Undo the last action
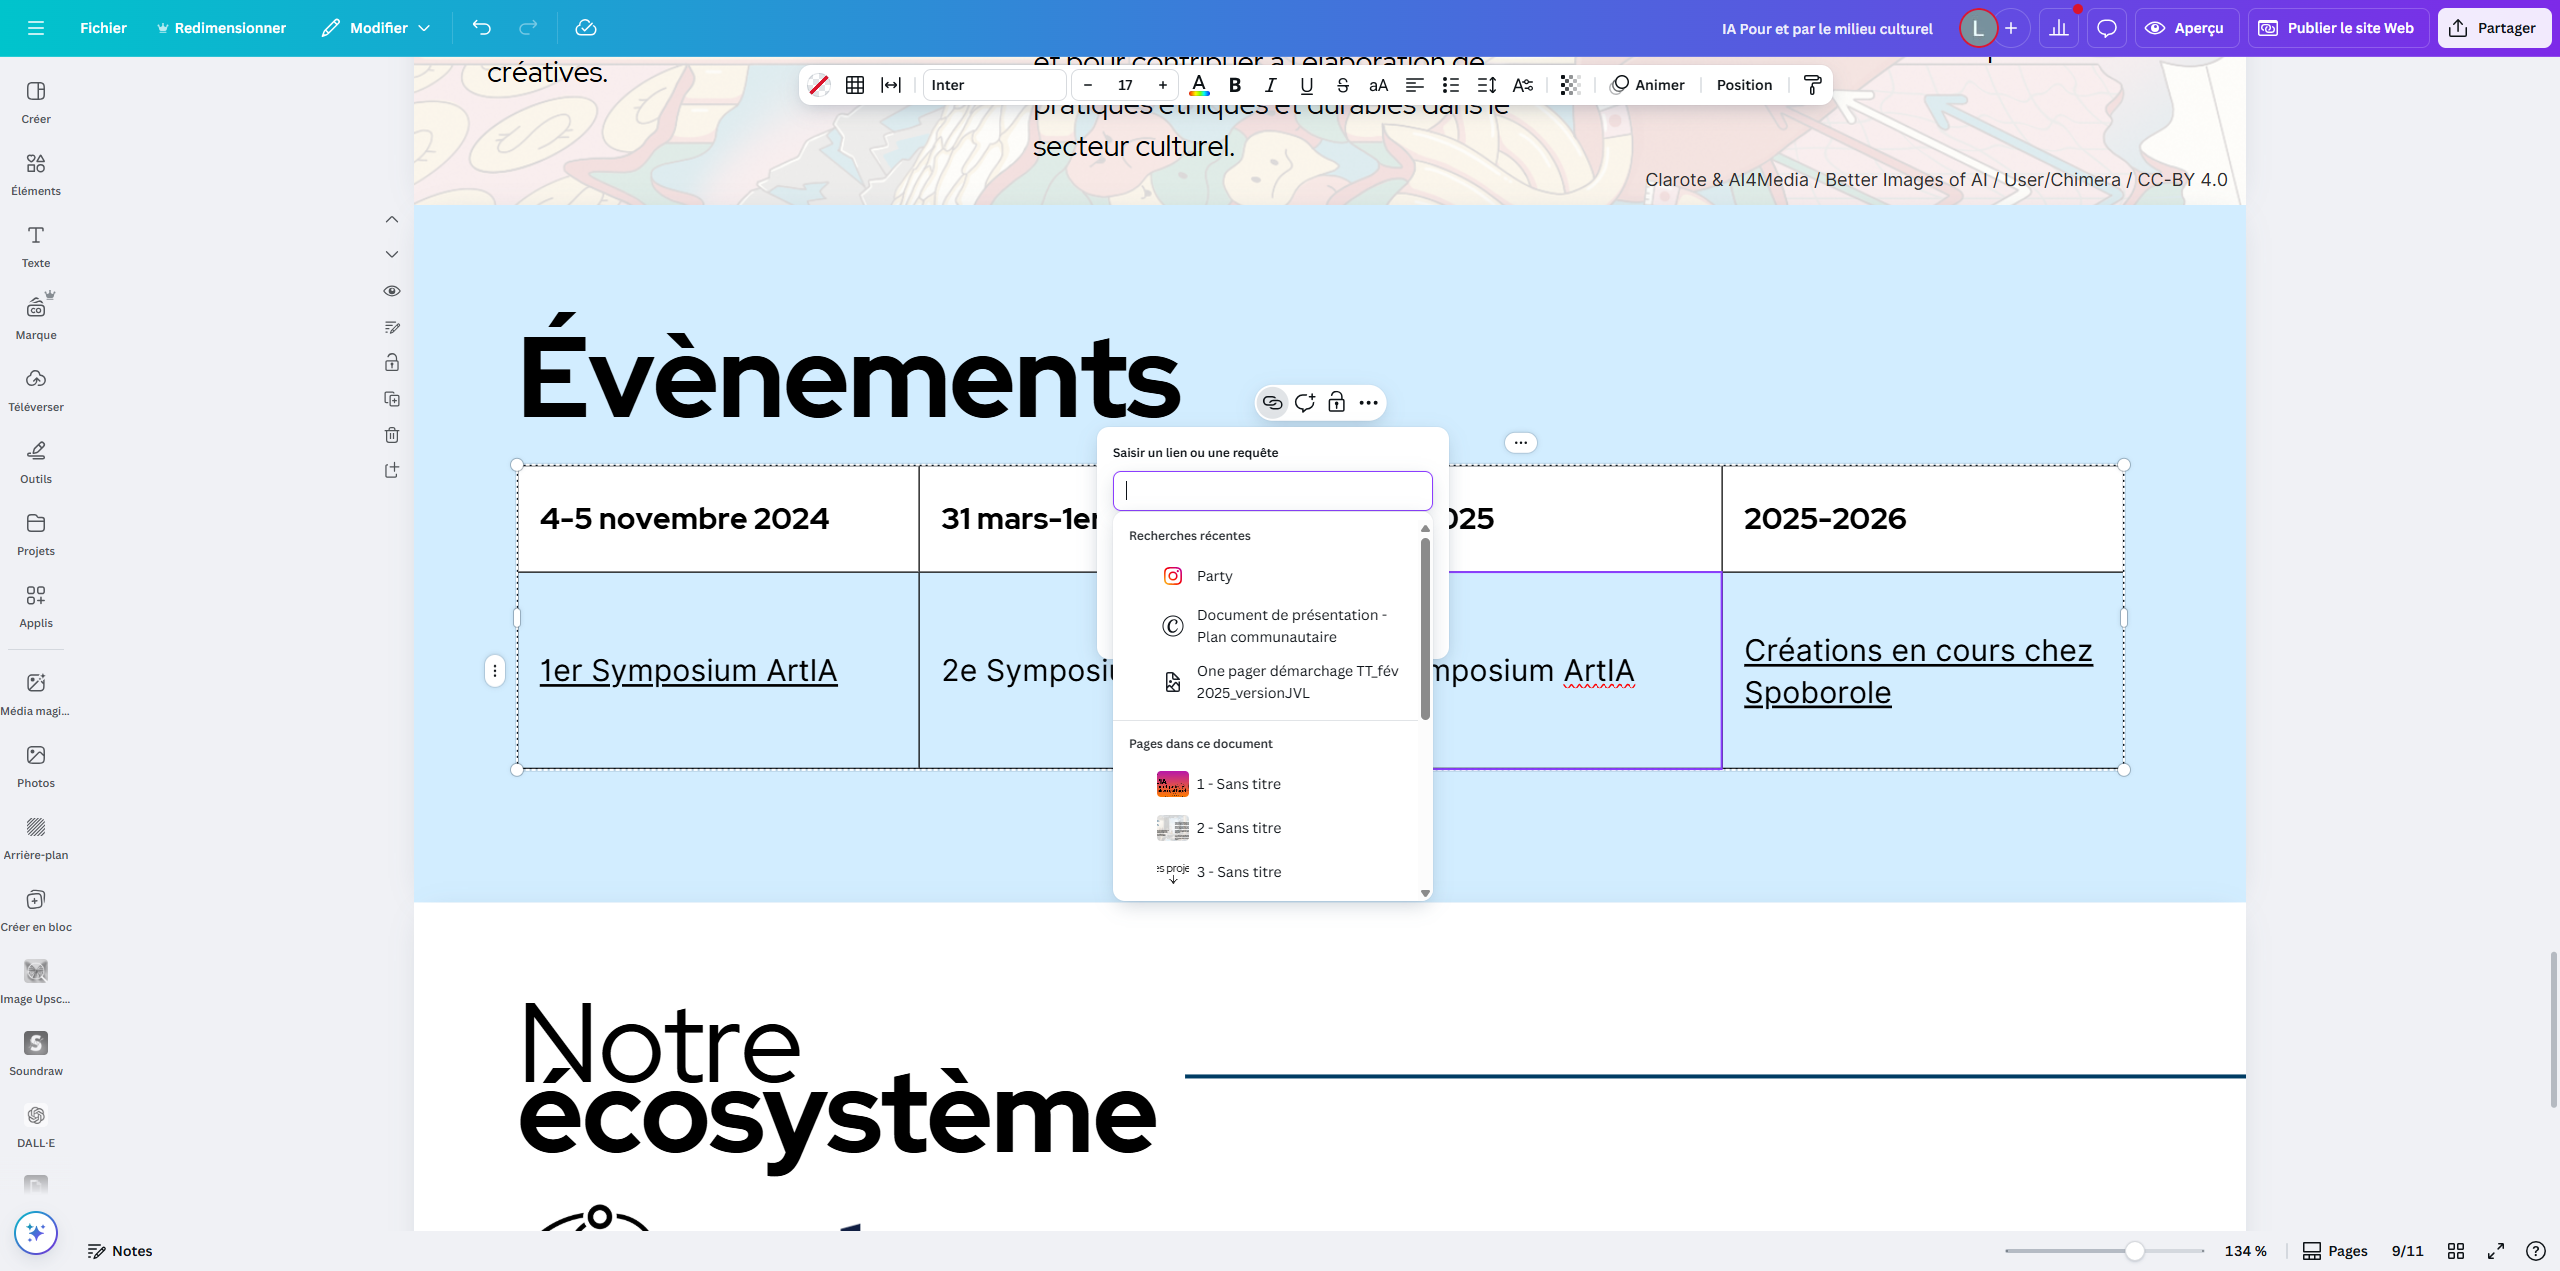Screen dimensions: 2560x1271 click(x=481, y=28)
